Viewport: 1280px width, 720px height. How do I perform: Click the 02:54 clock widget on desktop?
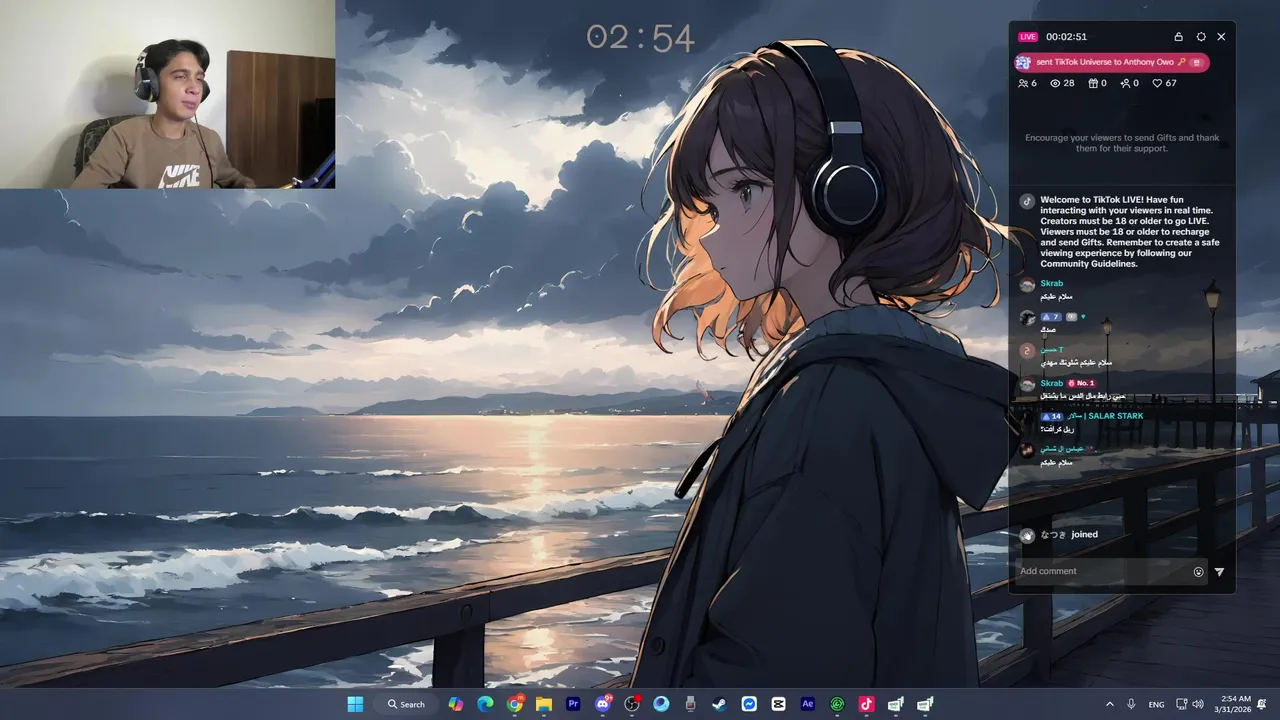(640, 38)
